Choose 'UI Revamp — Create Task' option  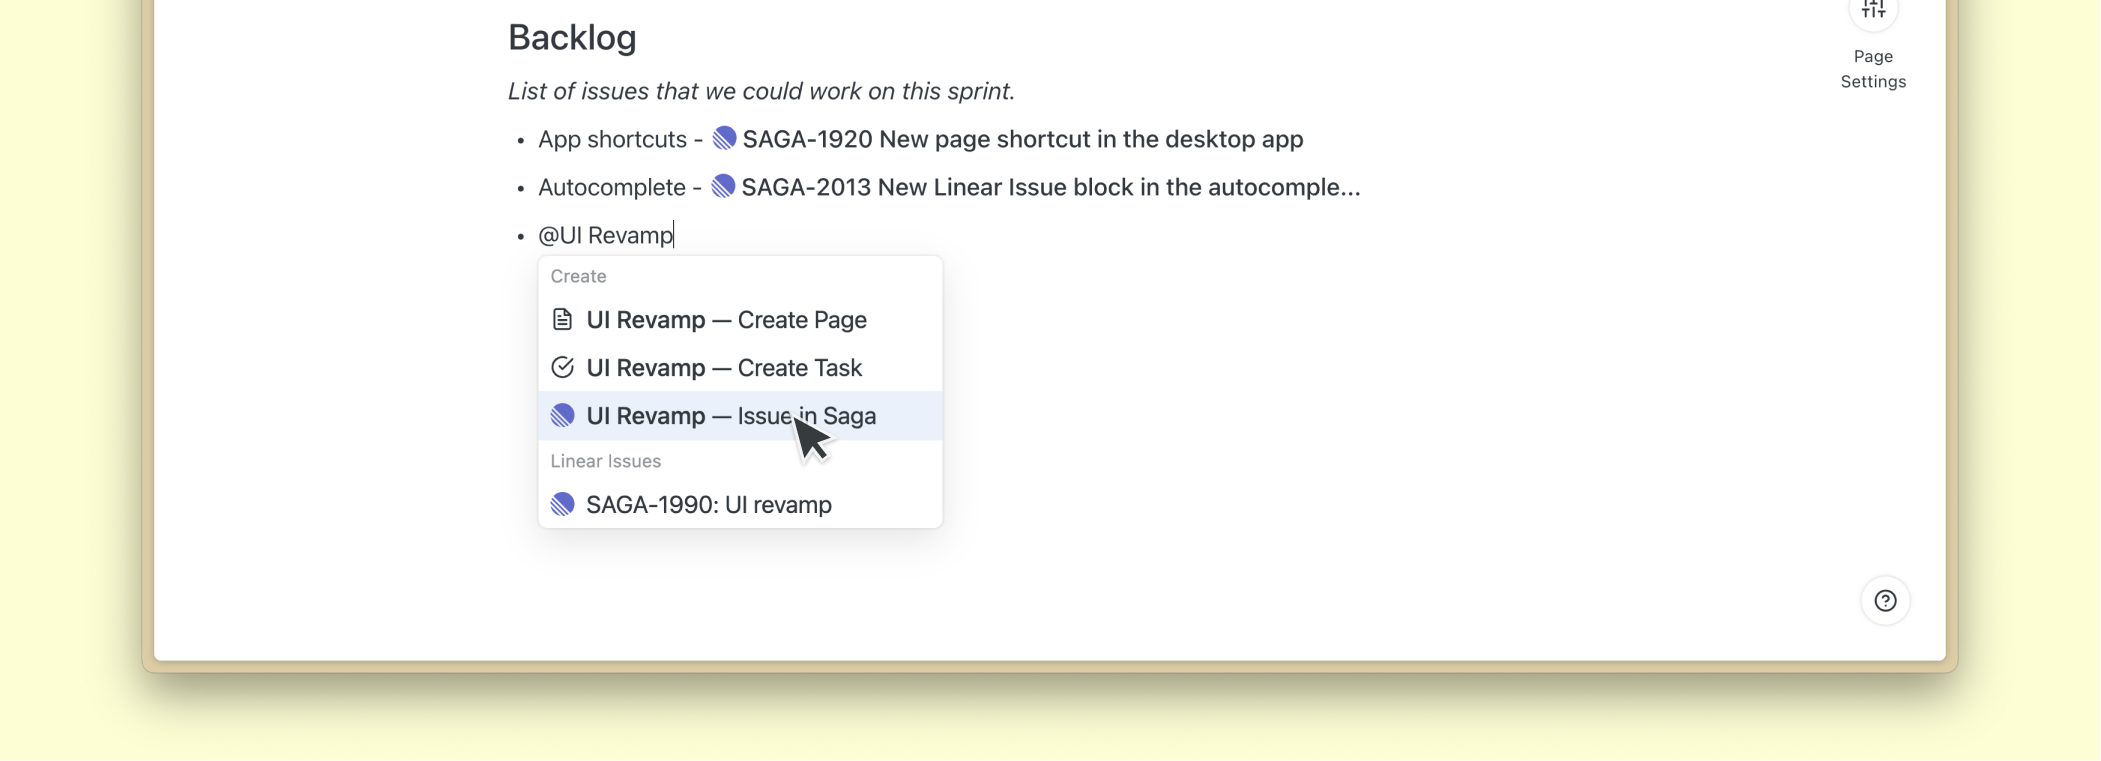pos(724,368)
